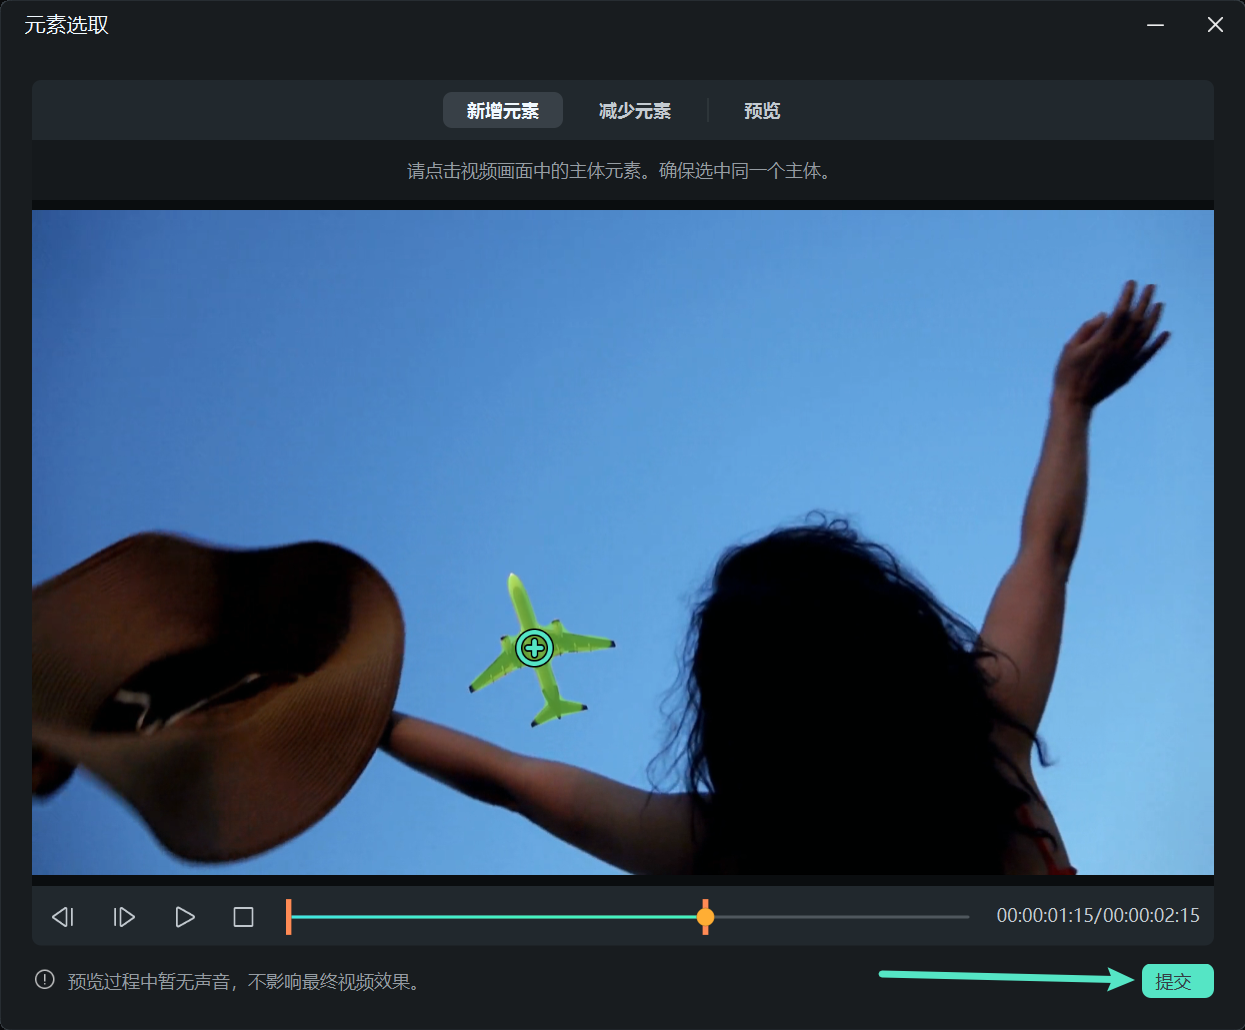
Task: Click the dialog title 元素选取
Action: [66, 24]
